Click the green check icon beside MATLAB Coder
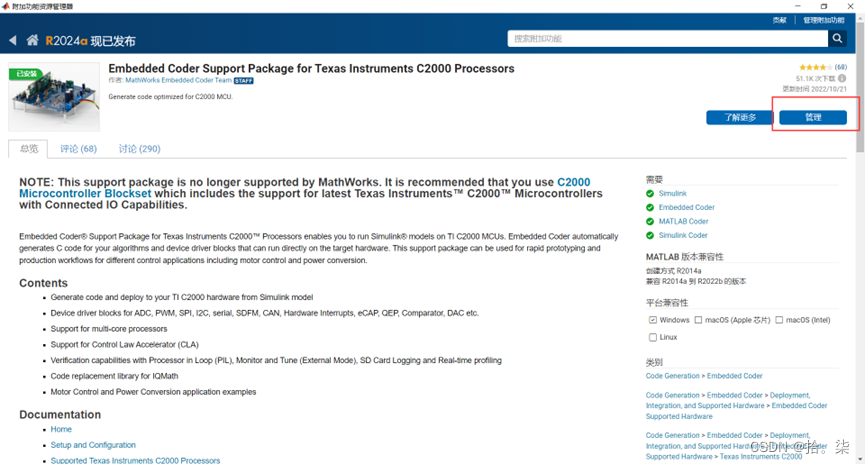 pyautogui.click(x=650, y=221)
